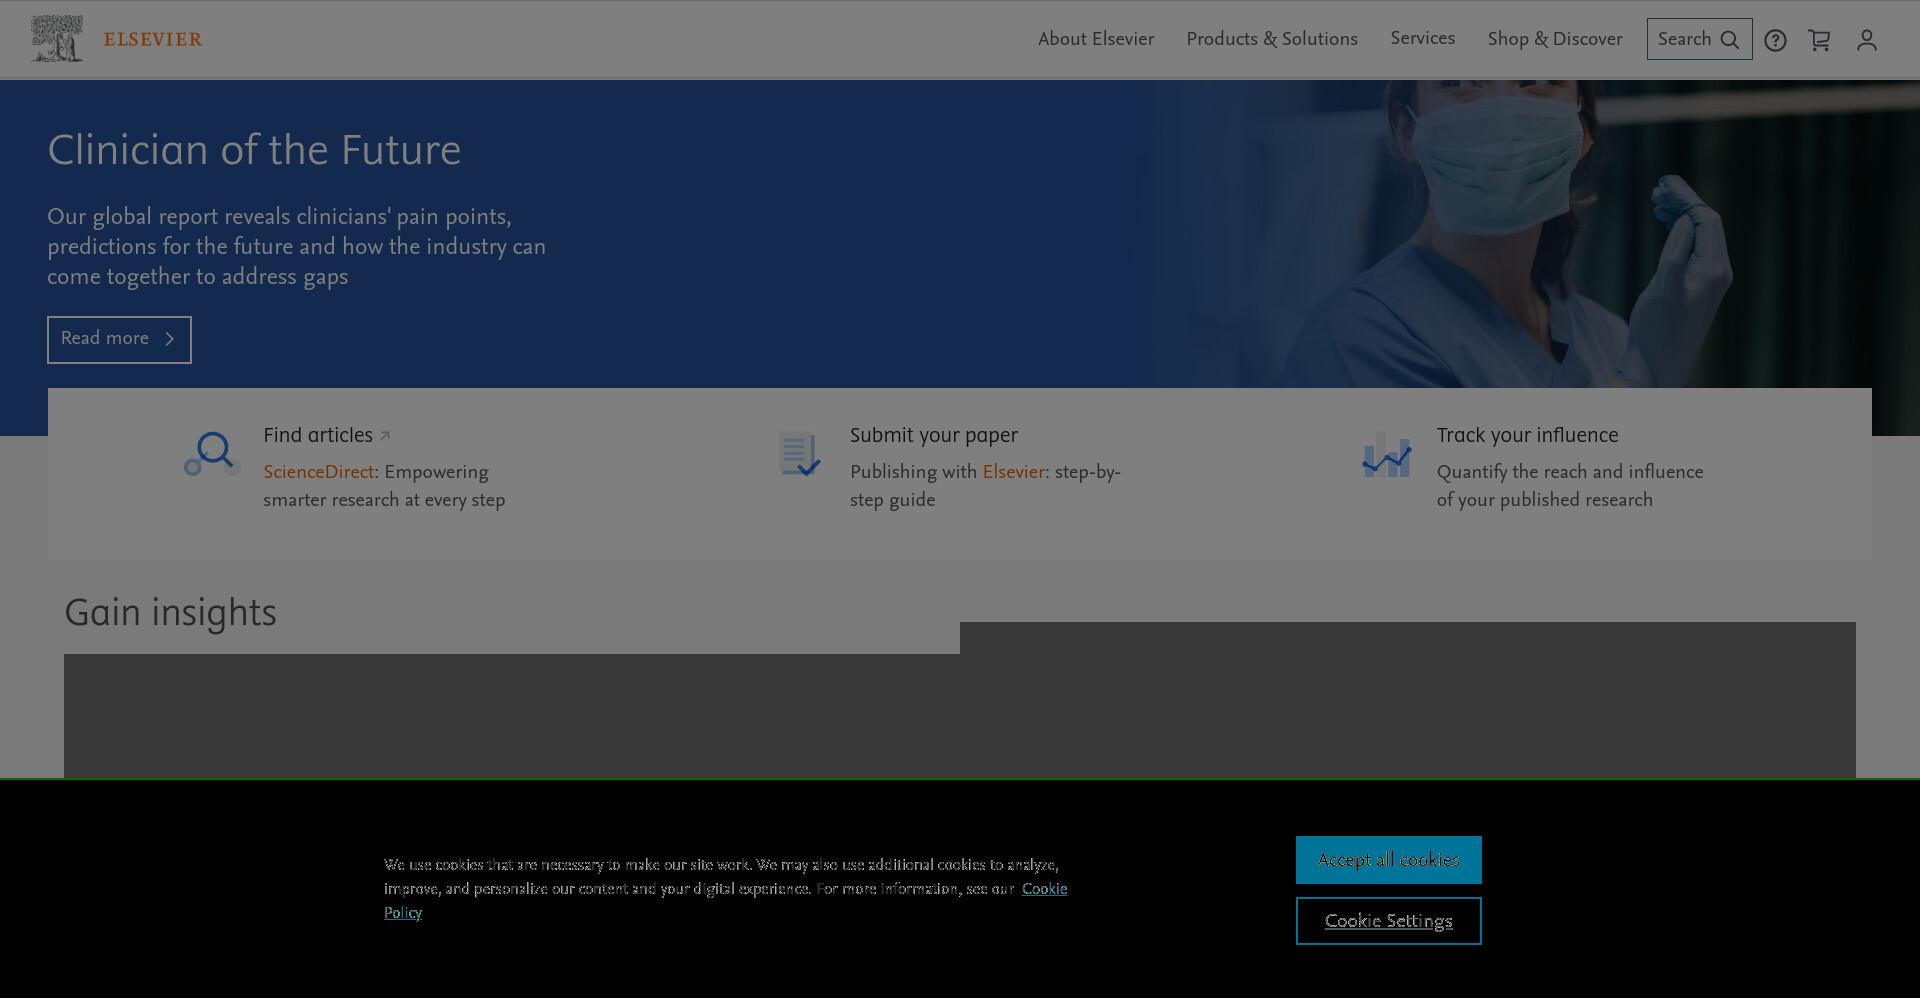Open the Shop & Discover menu
Viewport: 1920px width, 998px height.
pos(1555,39)
